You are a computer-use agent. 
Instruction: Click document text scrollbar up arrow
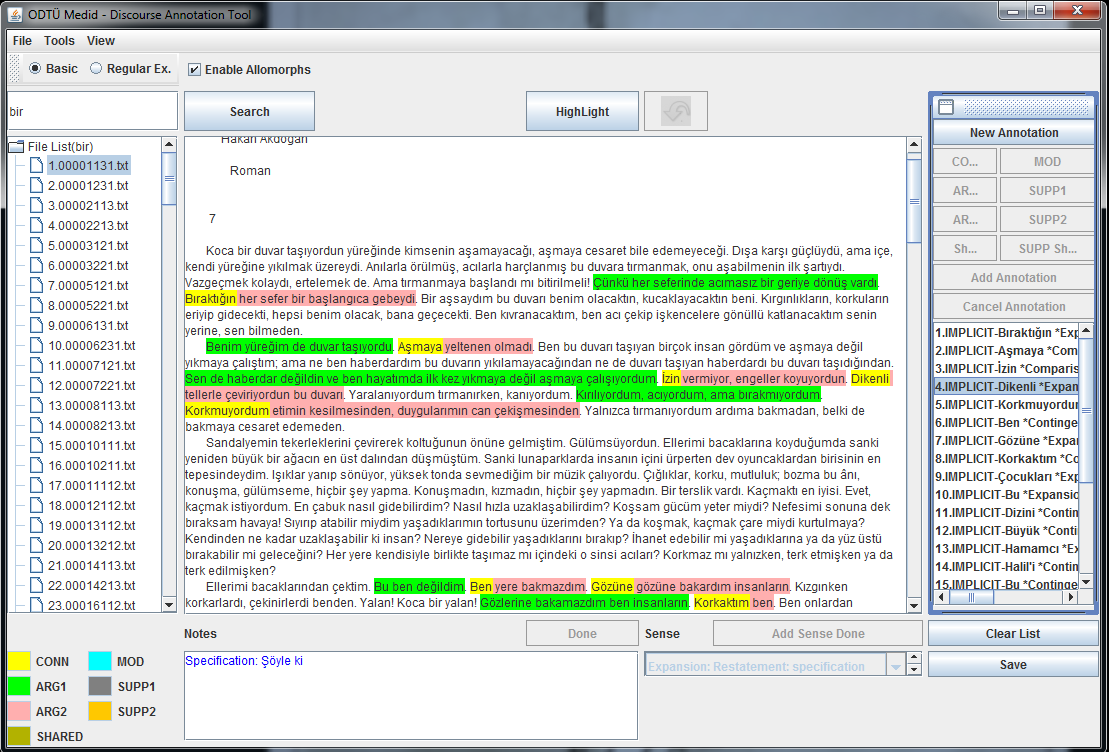pyautogui.click(x=914, y=145)
